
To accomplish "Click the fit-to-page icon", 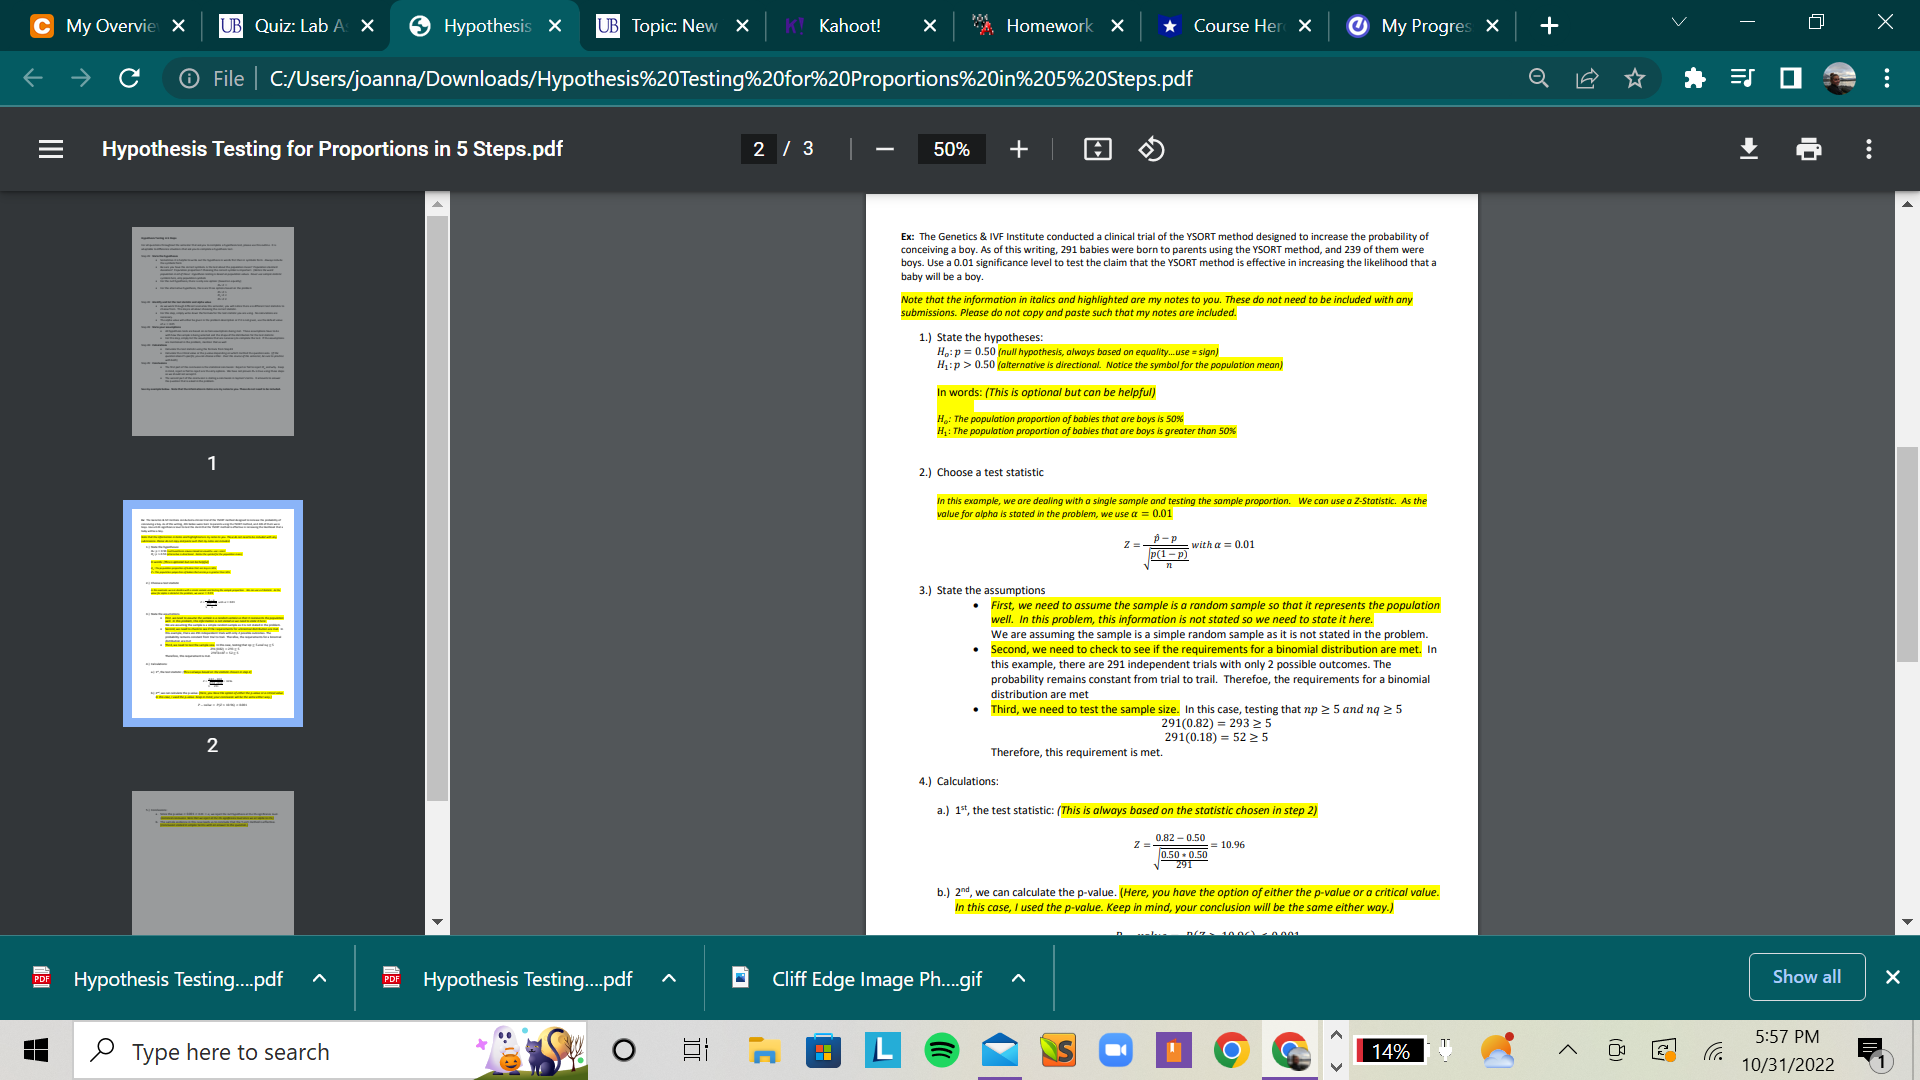I will [x=1097, y=148].
